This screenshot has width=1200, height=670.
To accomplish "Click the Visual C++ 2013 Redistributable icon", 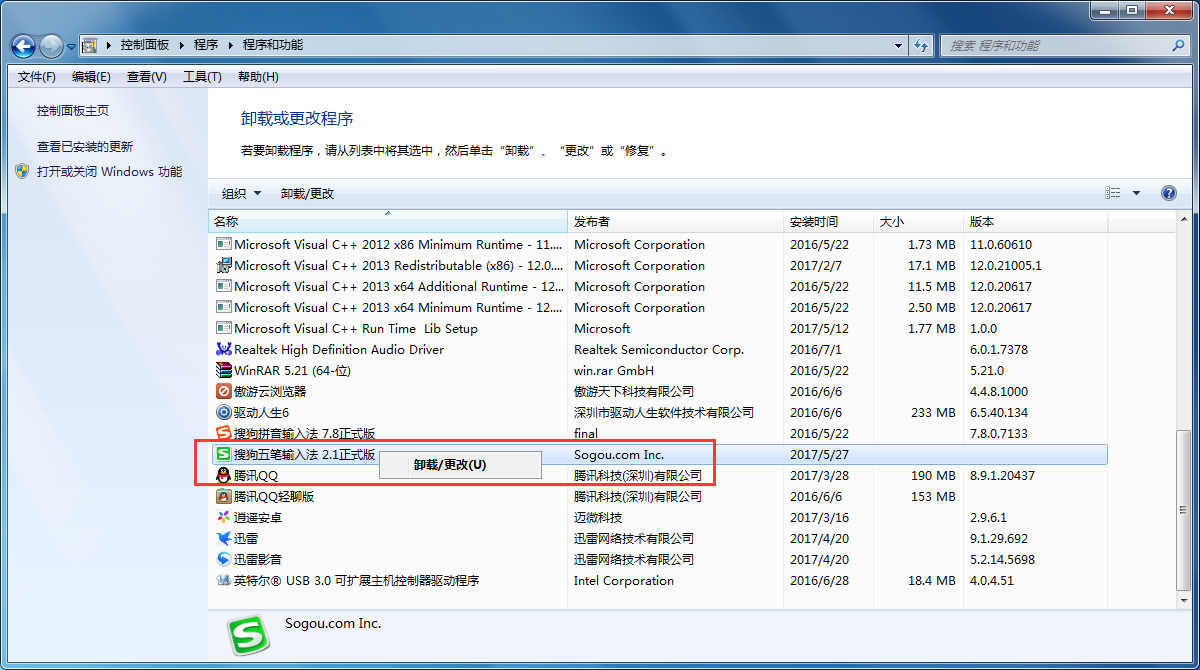I will [x=224, y=265].
